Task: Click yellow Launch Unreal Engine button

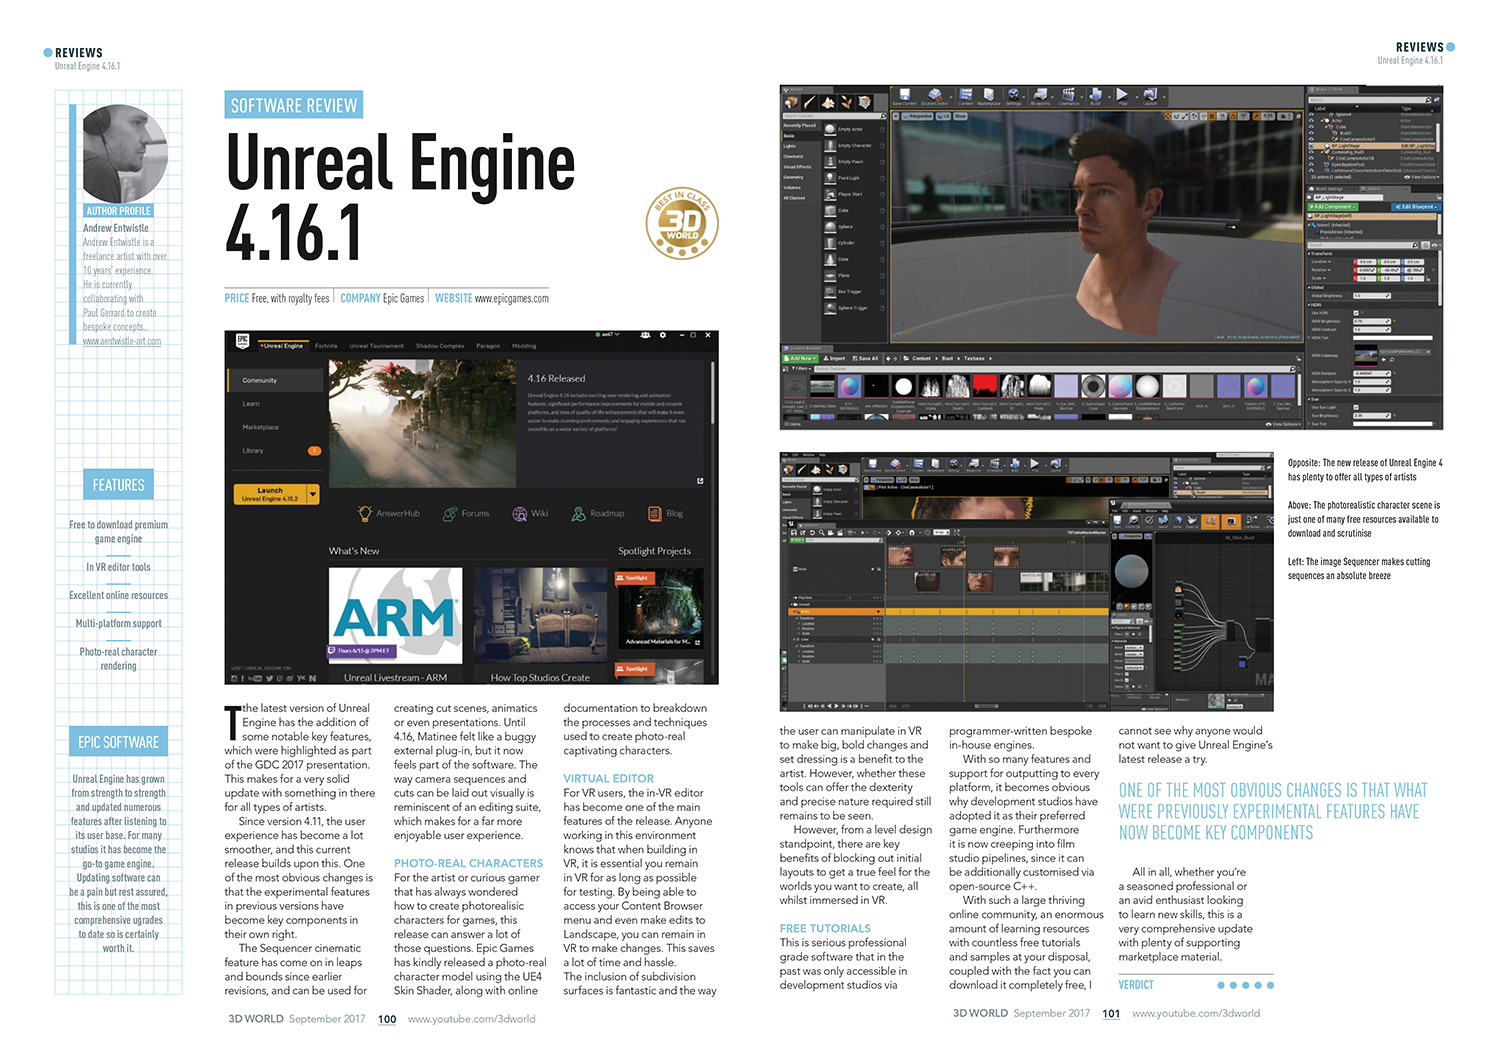Action: 270,494
